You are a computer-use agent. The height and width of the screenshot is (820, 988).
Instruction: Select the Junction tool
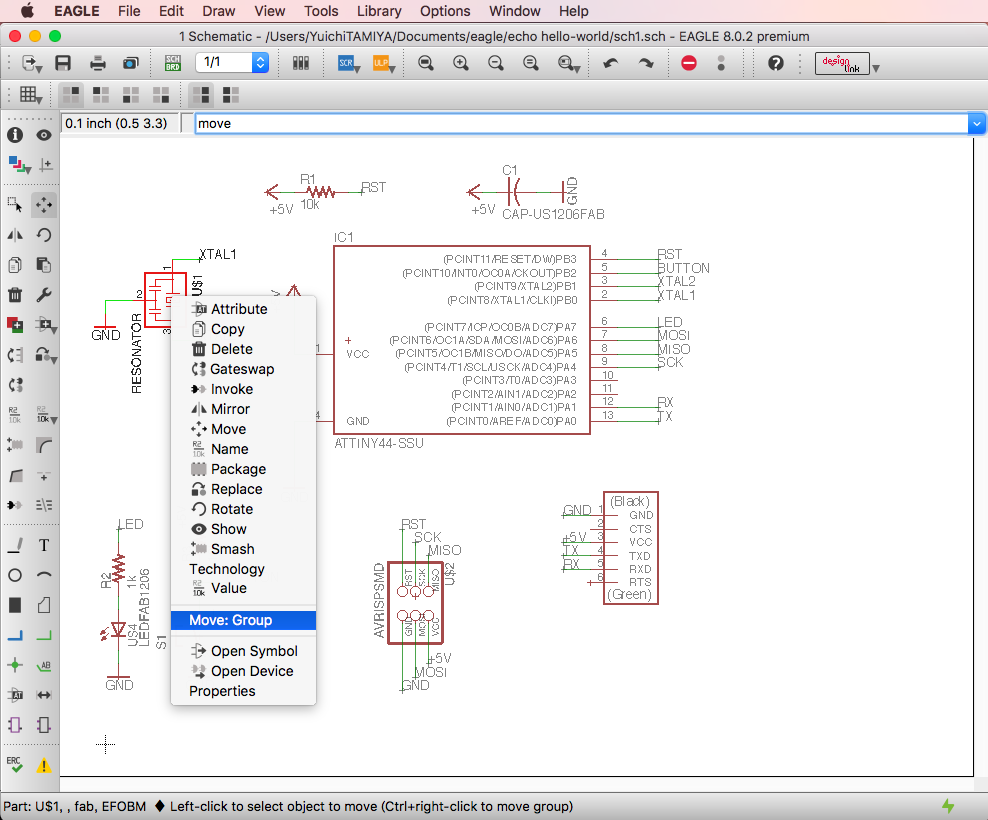(15, 665)
